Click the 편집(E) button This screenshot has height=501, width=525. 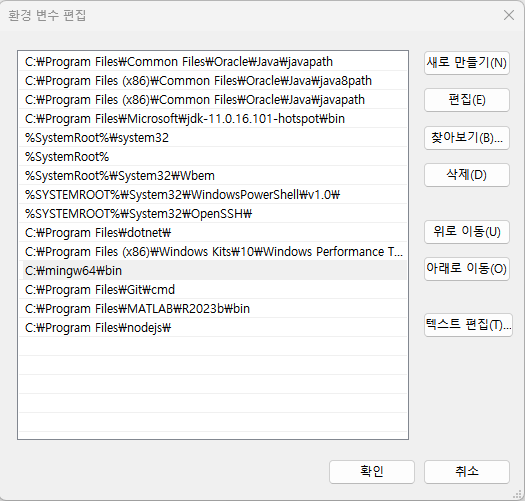point(467,100)
